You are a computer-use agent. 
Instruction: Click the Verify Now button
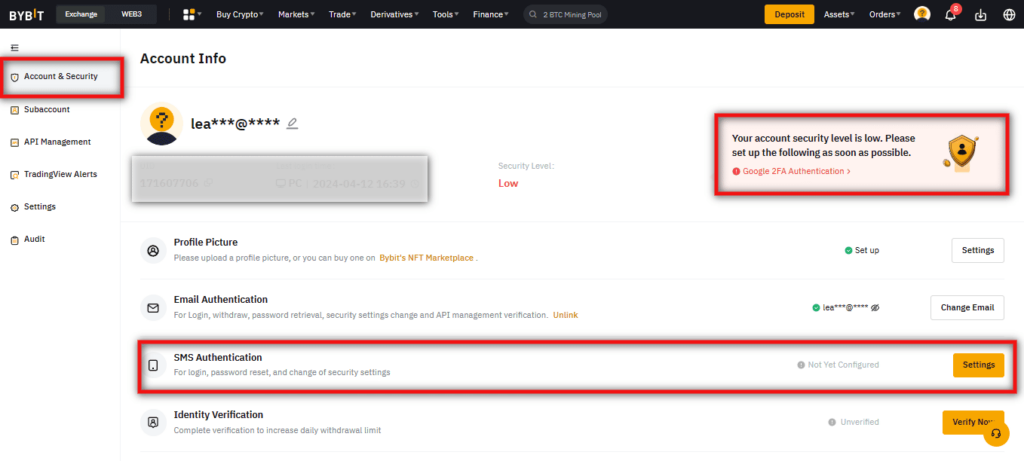(x=972, y=422)
